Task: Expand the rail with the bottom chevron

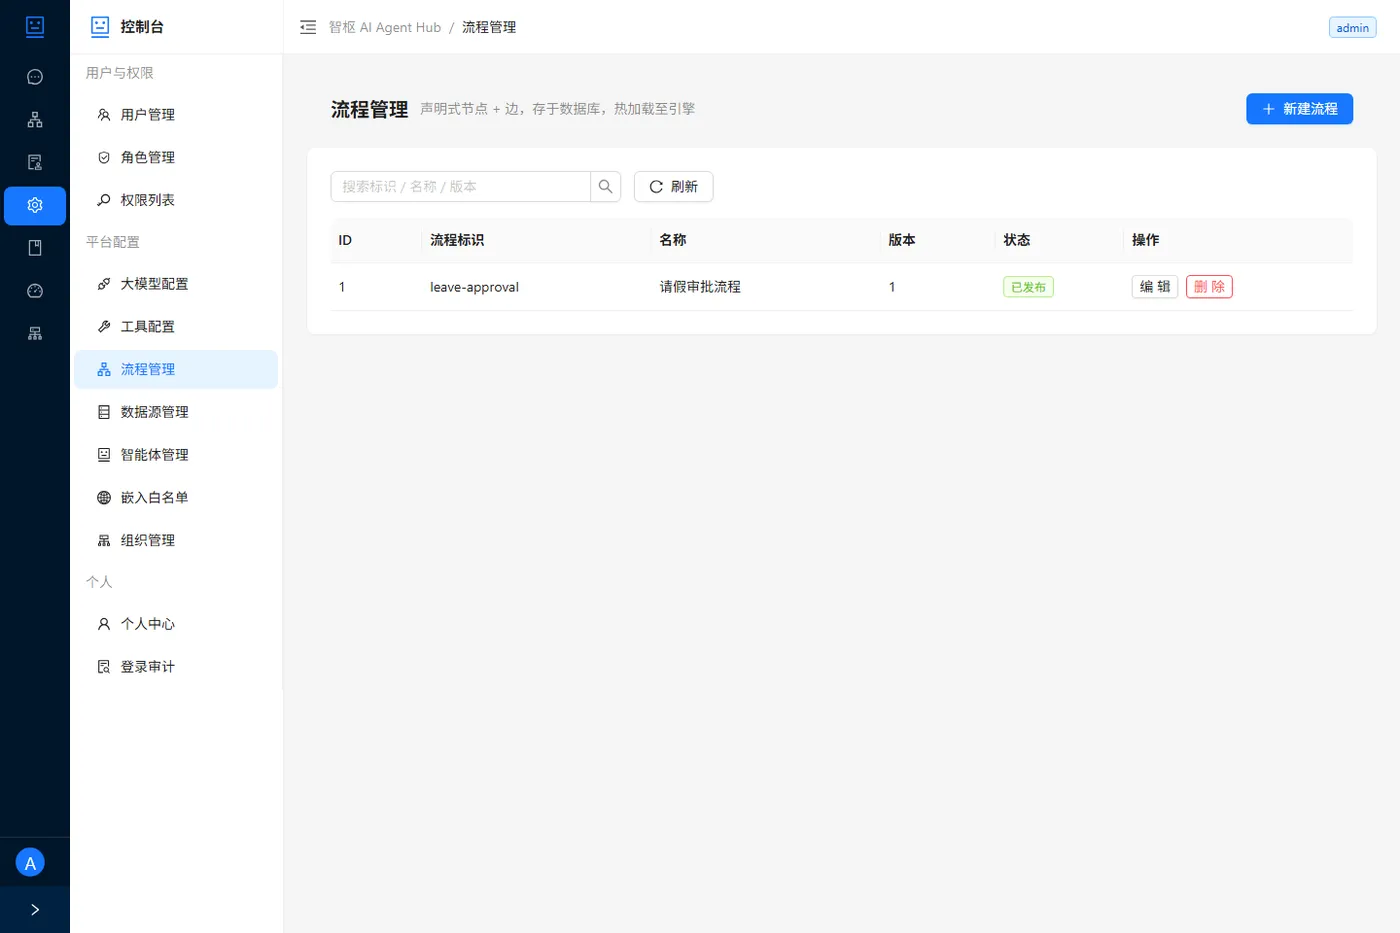Action: 35,910
